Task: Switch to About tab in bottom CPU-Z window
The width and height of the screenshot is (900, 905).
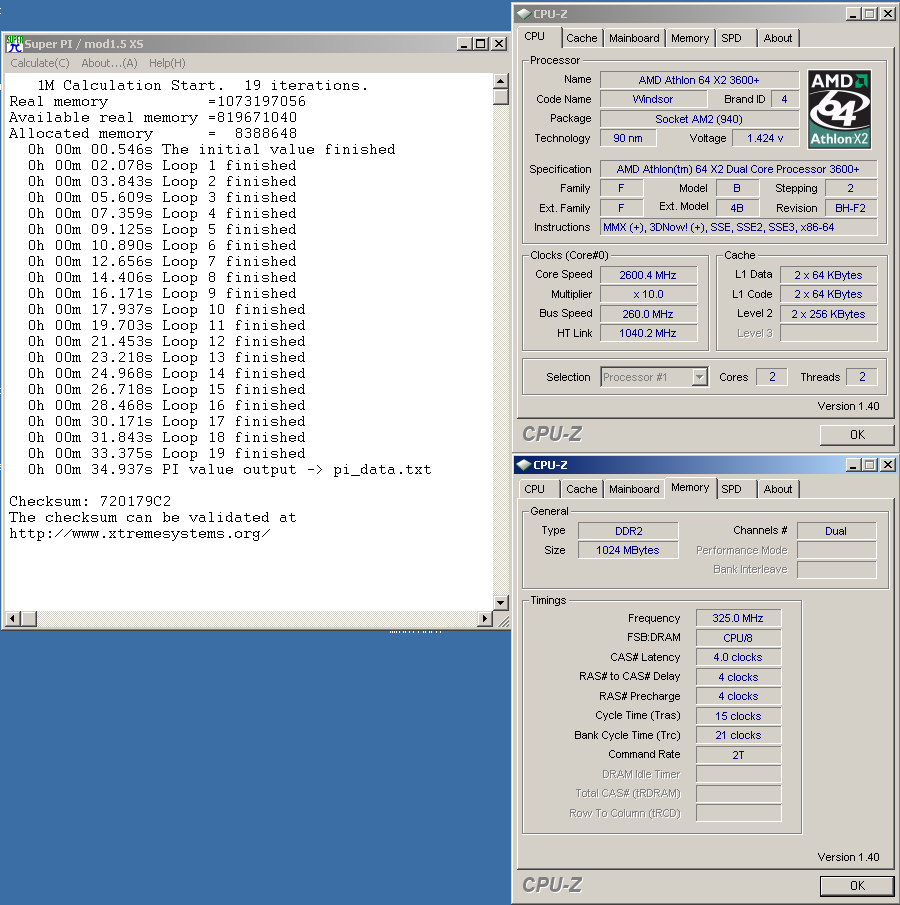Action: [x=778, y=489]
